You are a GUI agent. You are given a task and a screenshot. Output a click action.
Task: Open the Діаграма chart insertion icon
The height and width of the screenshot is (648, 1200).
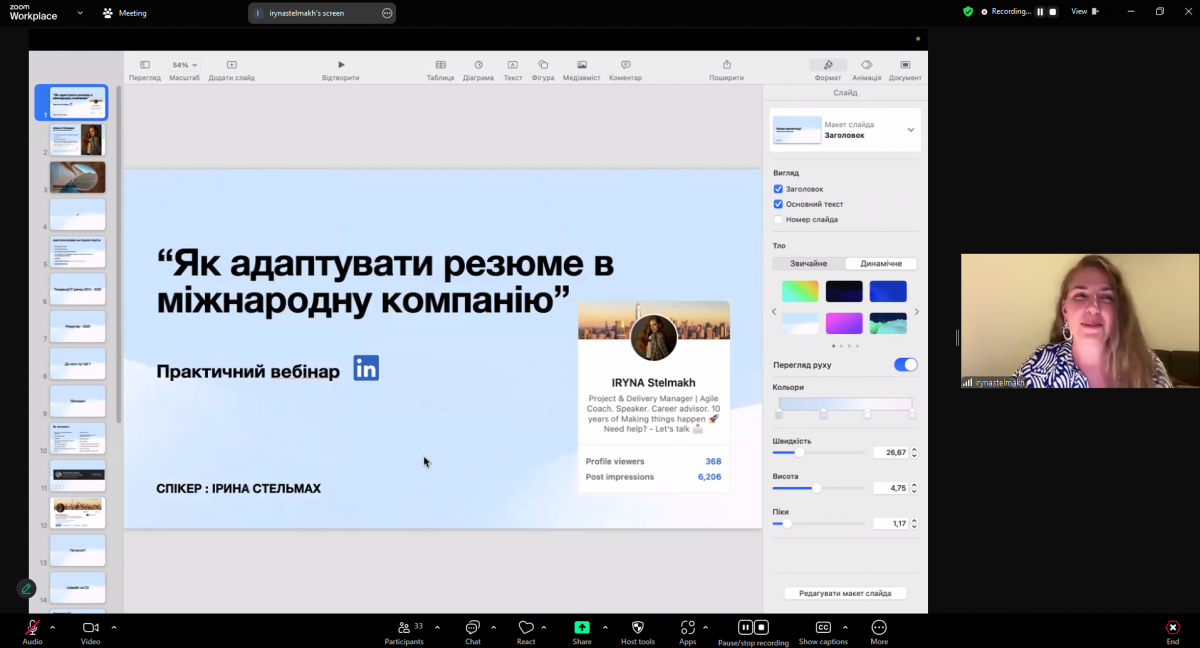(x=478, y=62)
